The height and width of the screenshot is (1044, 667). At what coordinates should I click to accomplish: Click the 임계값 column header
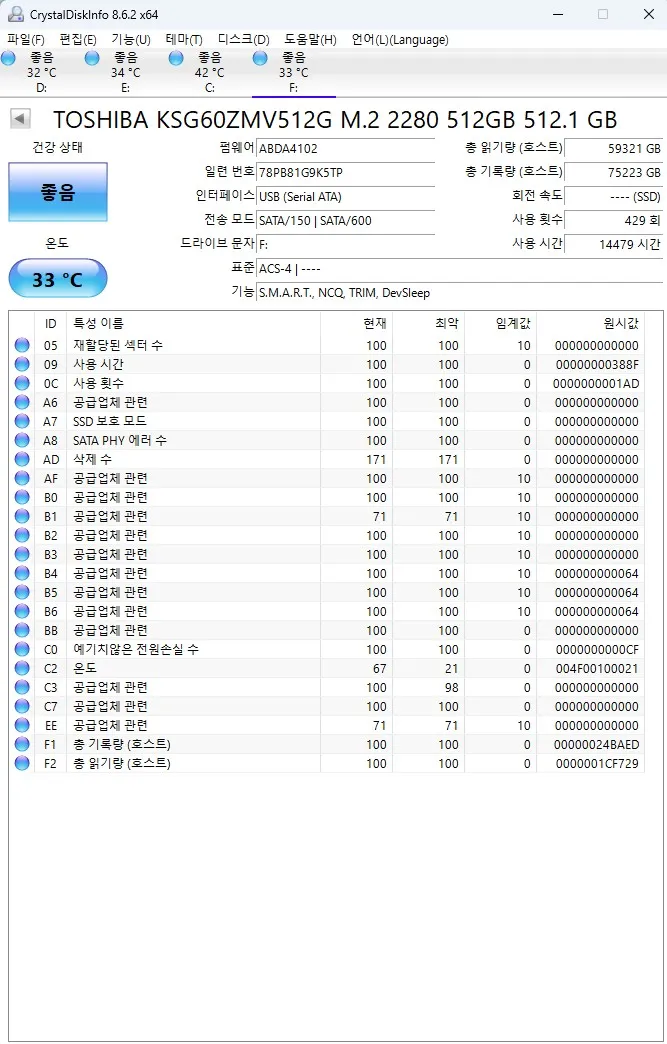coord(501,324)
